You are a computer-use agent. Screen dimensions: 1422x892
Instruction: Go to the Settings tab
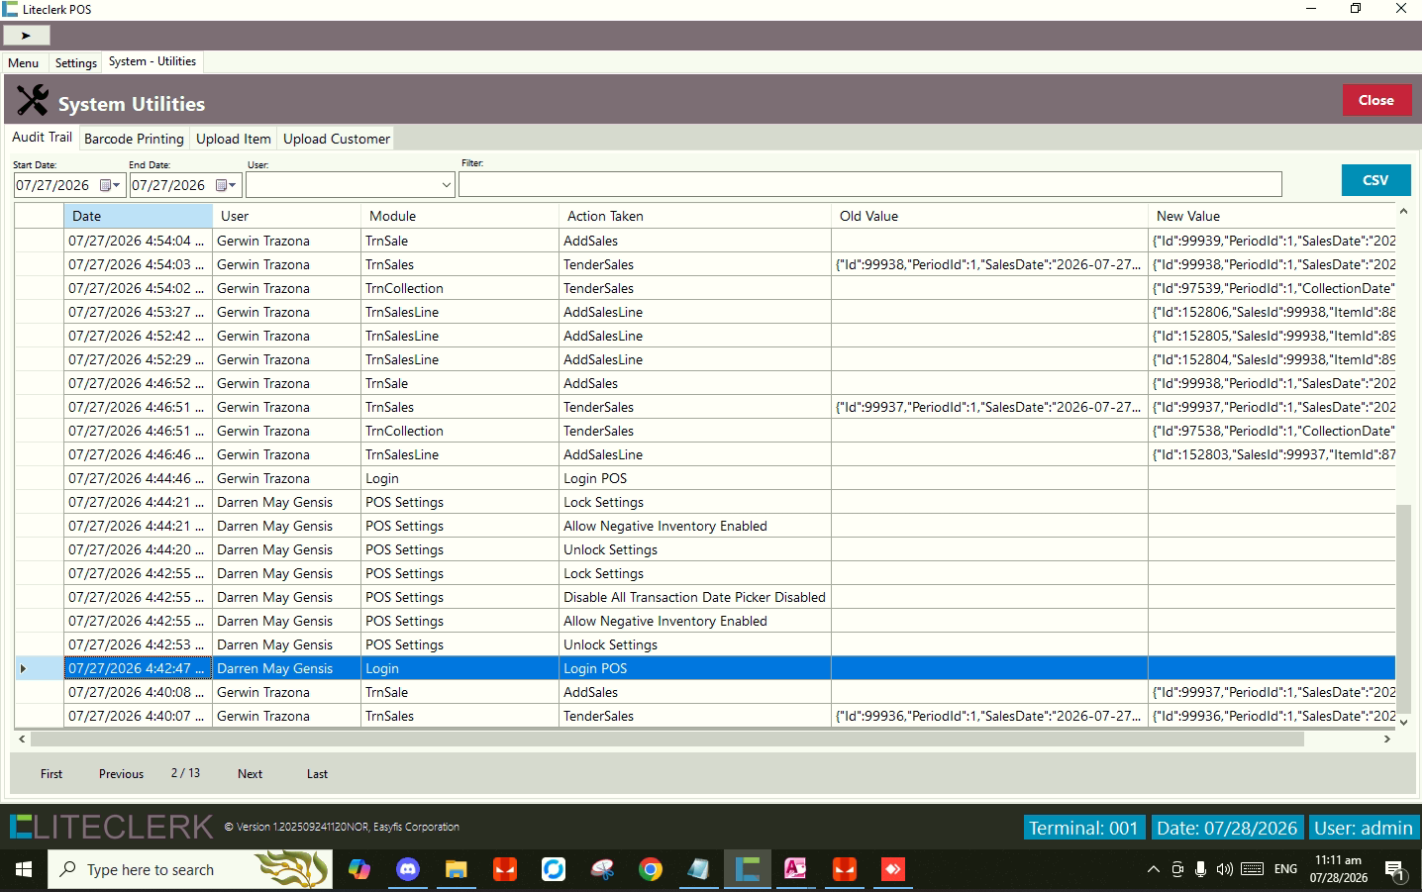pyautogui.click(x=76, y=63)
